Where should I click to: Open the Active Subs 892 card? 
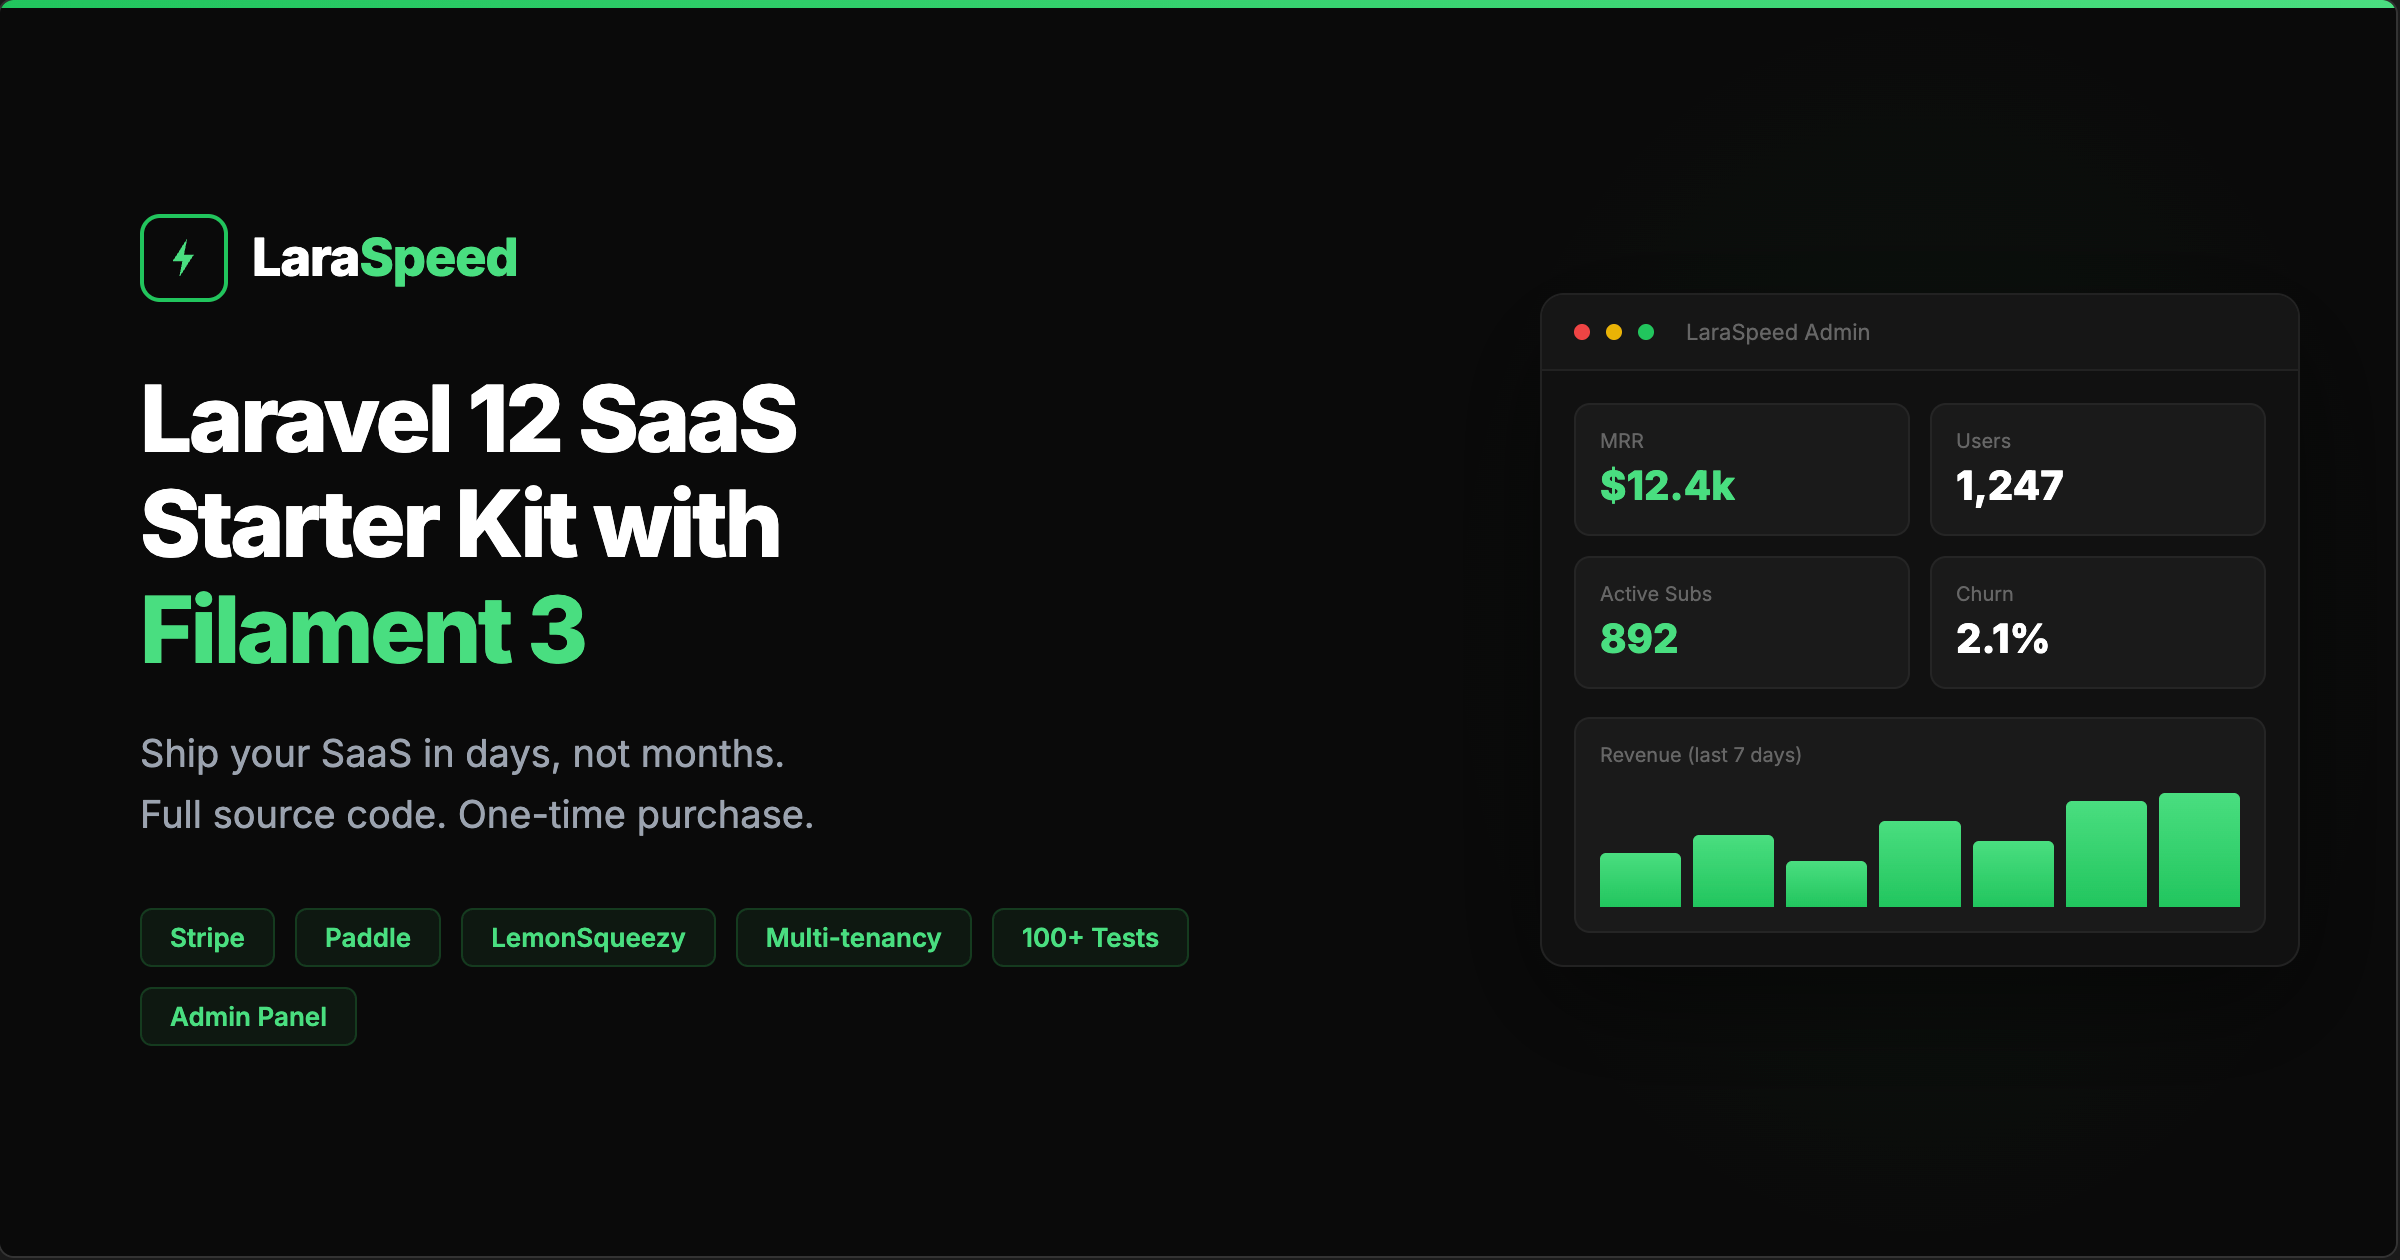pos(1742,622)
